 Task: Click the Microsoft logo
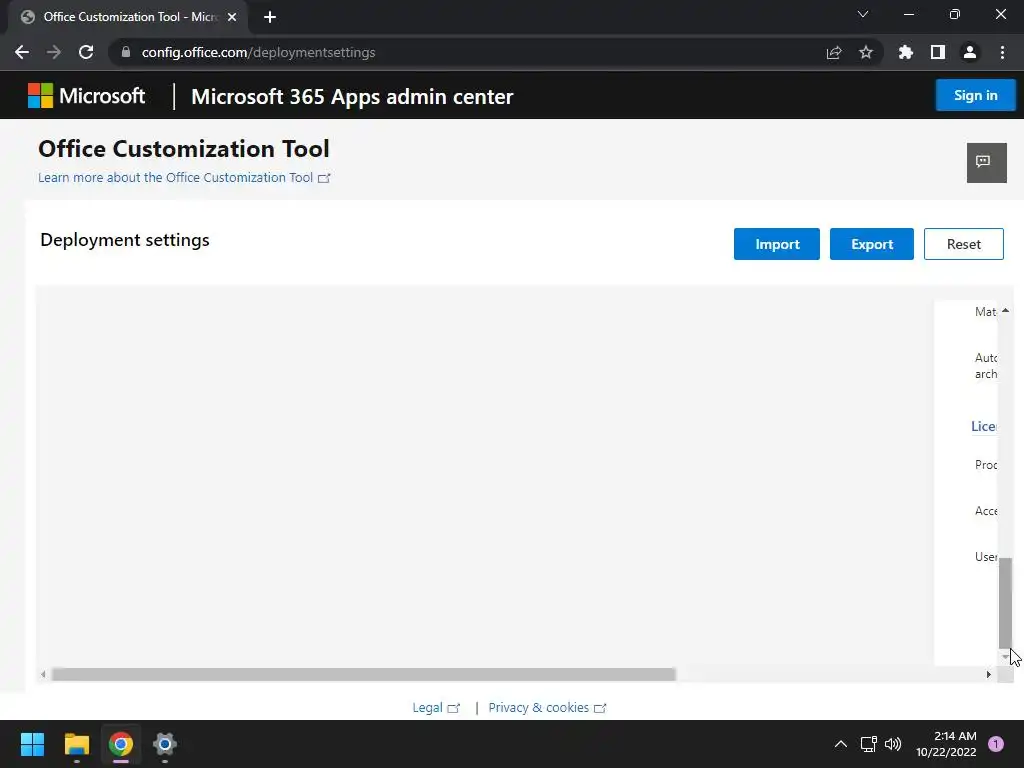tap(86, 96)
